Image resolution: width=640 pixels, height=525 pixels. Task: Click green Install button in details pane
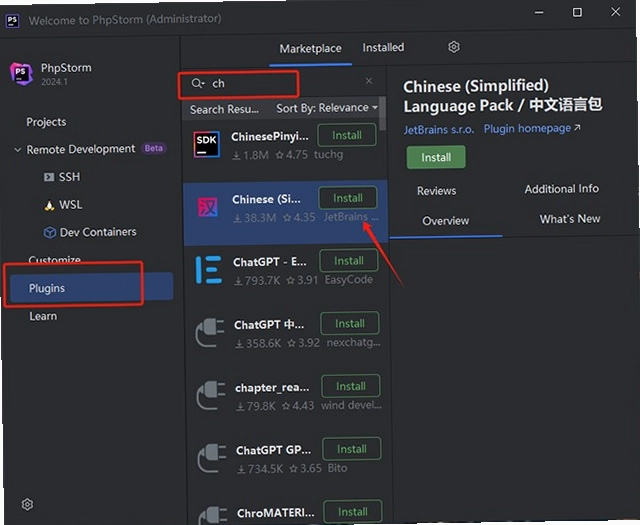pyautogui.click(x=436, y=157)
